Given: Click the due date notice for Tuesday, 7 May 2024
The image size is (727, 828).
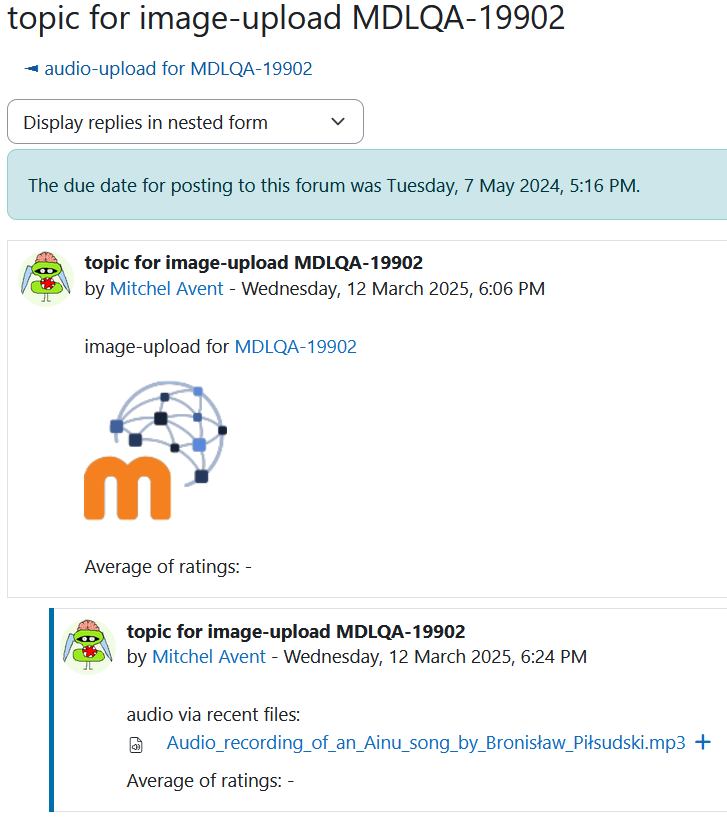Looking at the screenshot, I should tap(367, 185).
